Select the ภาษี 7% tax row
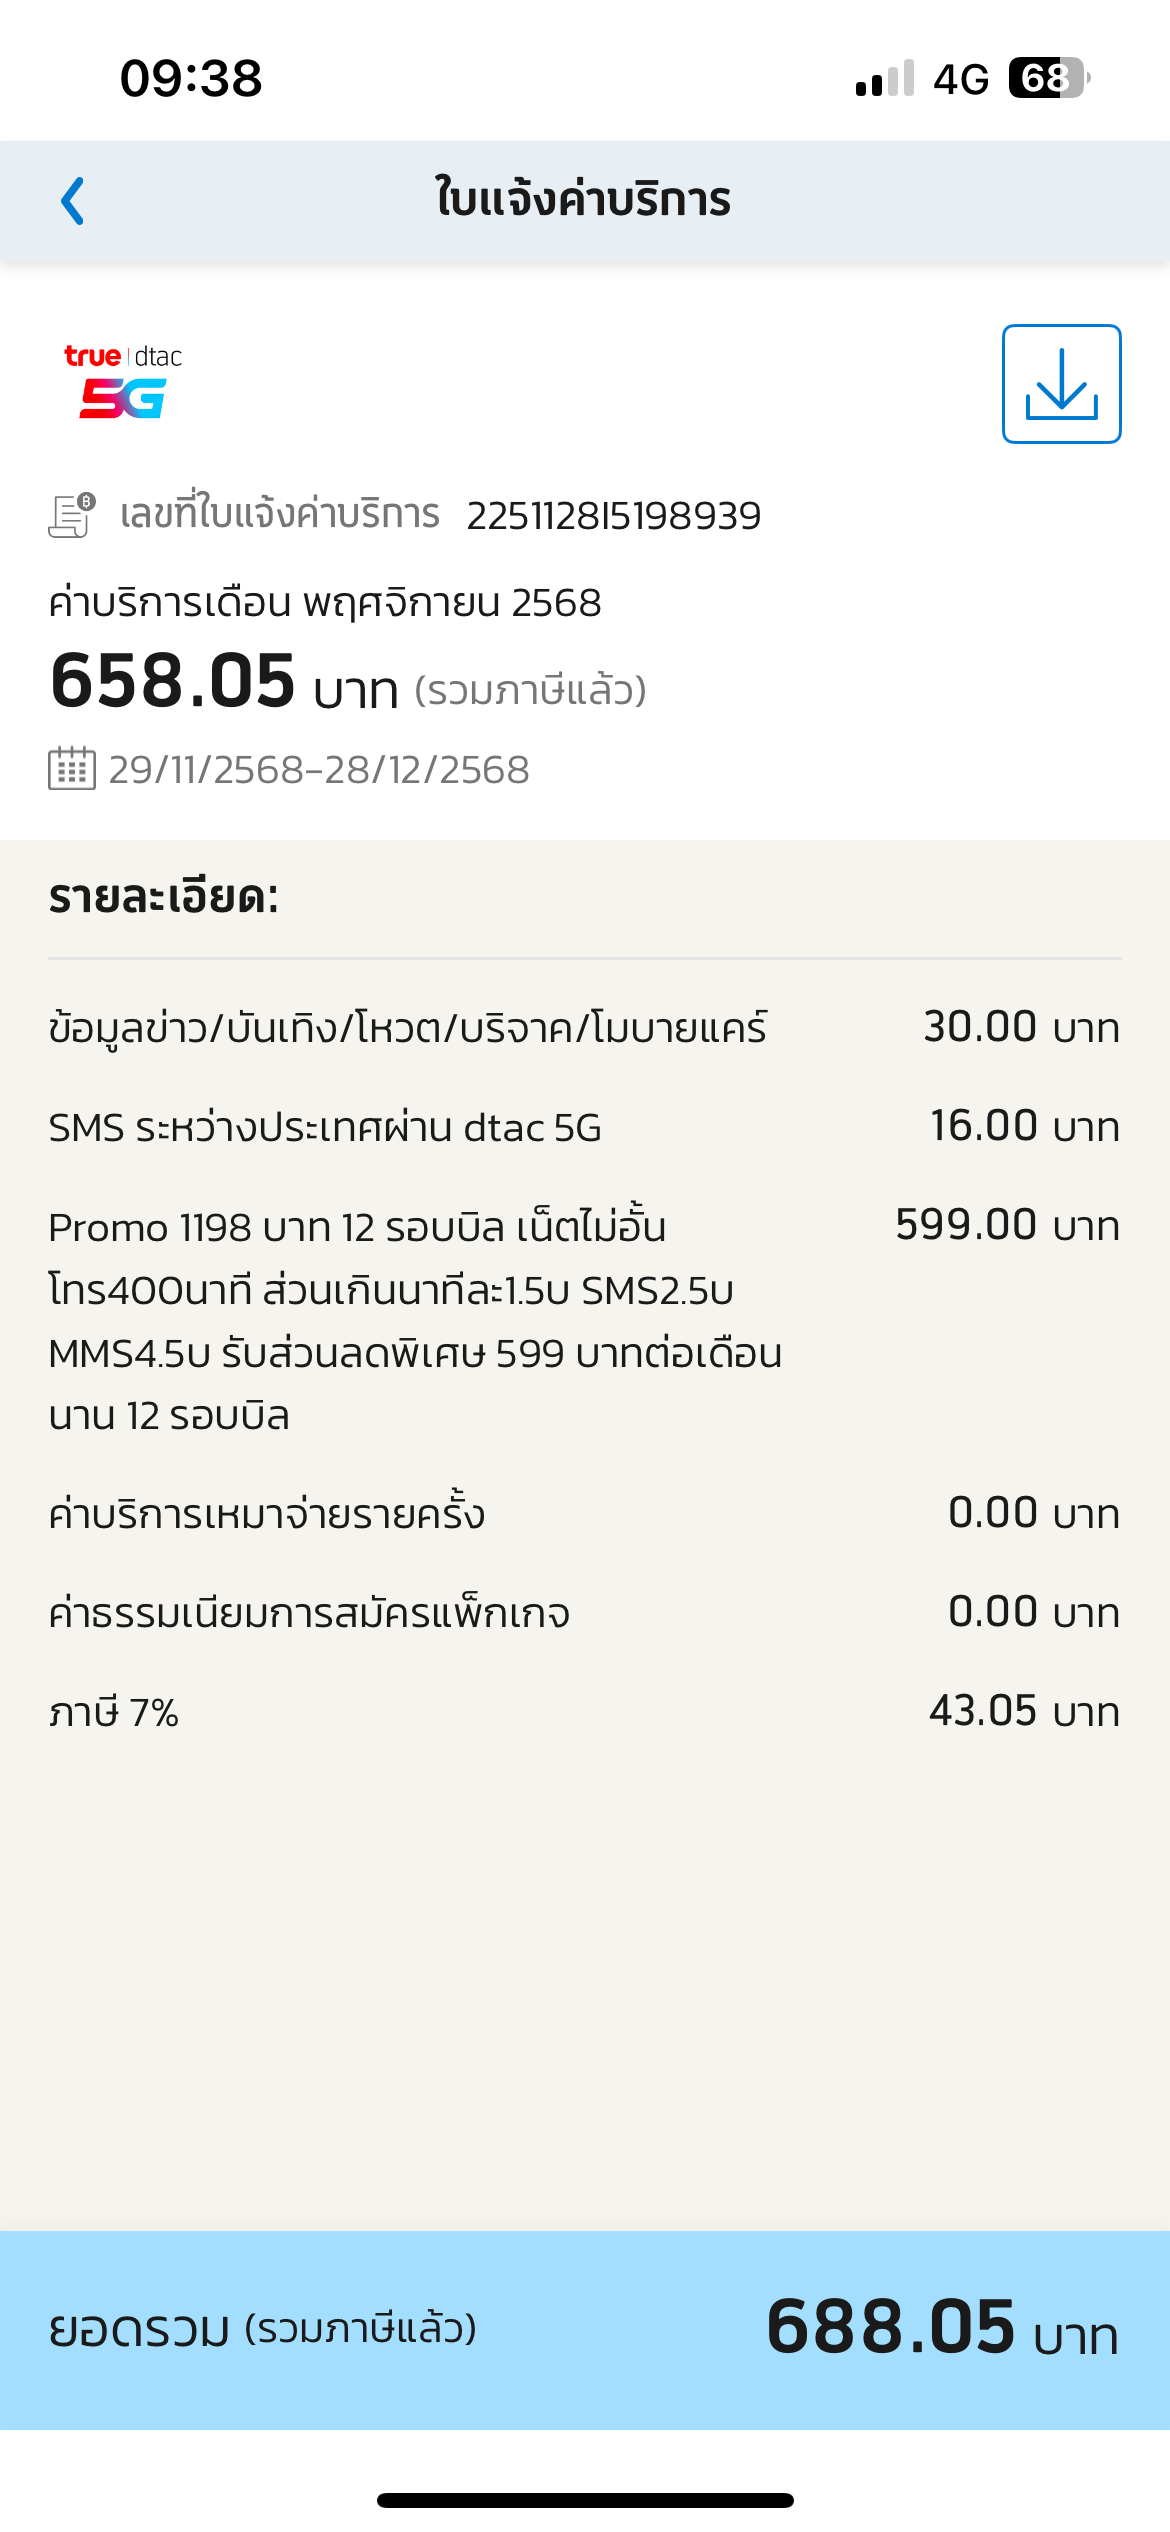This screenshot has height=2532, width=1170. (x=584, y=1712)
